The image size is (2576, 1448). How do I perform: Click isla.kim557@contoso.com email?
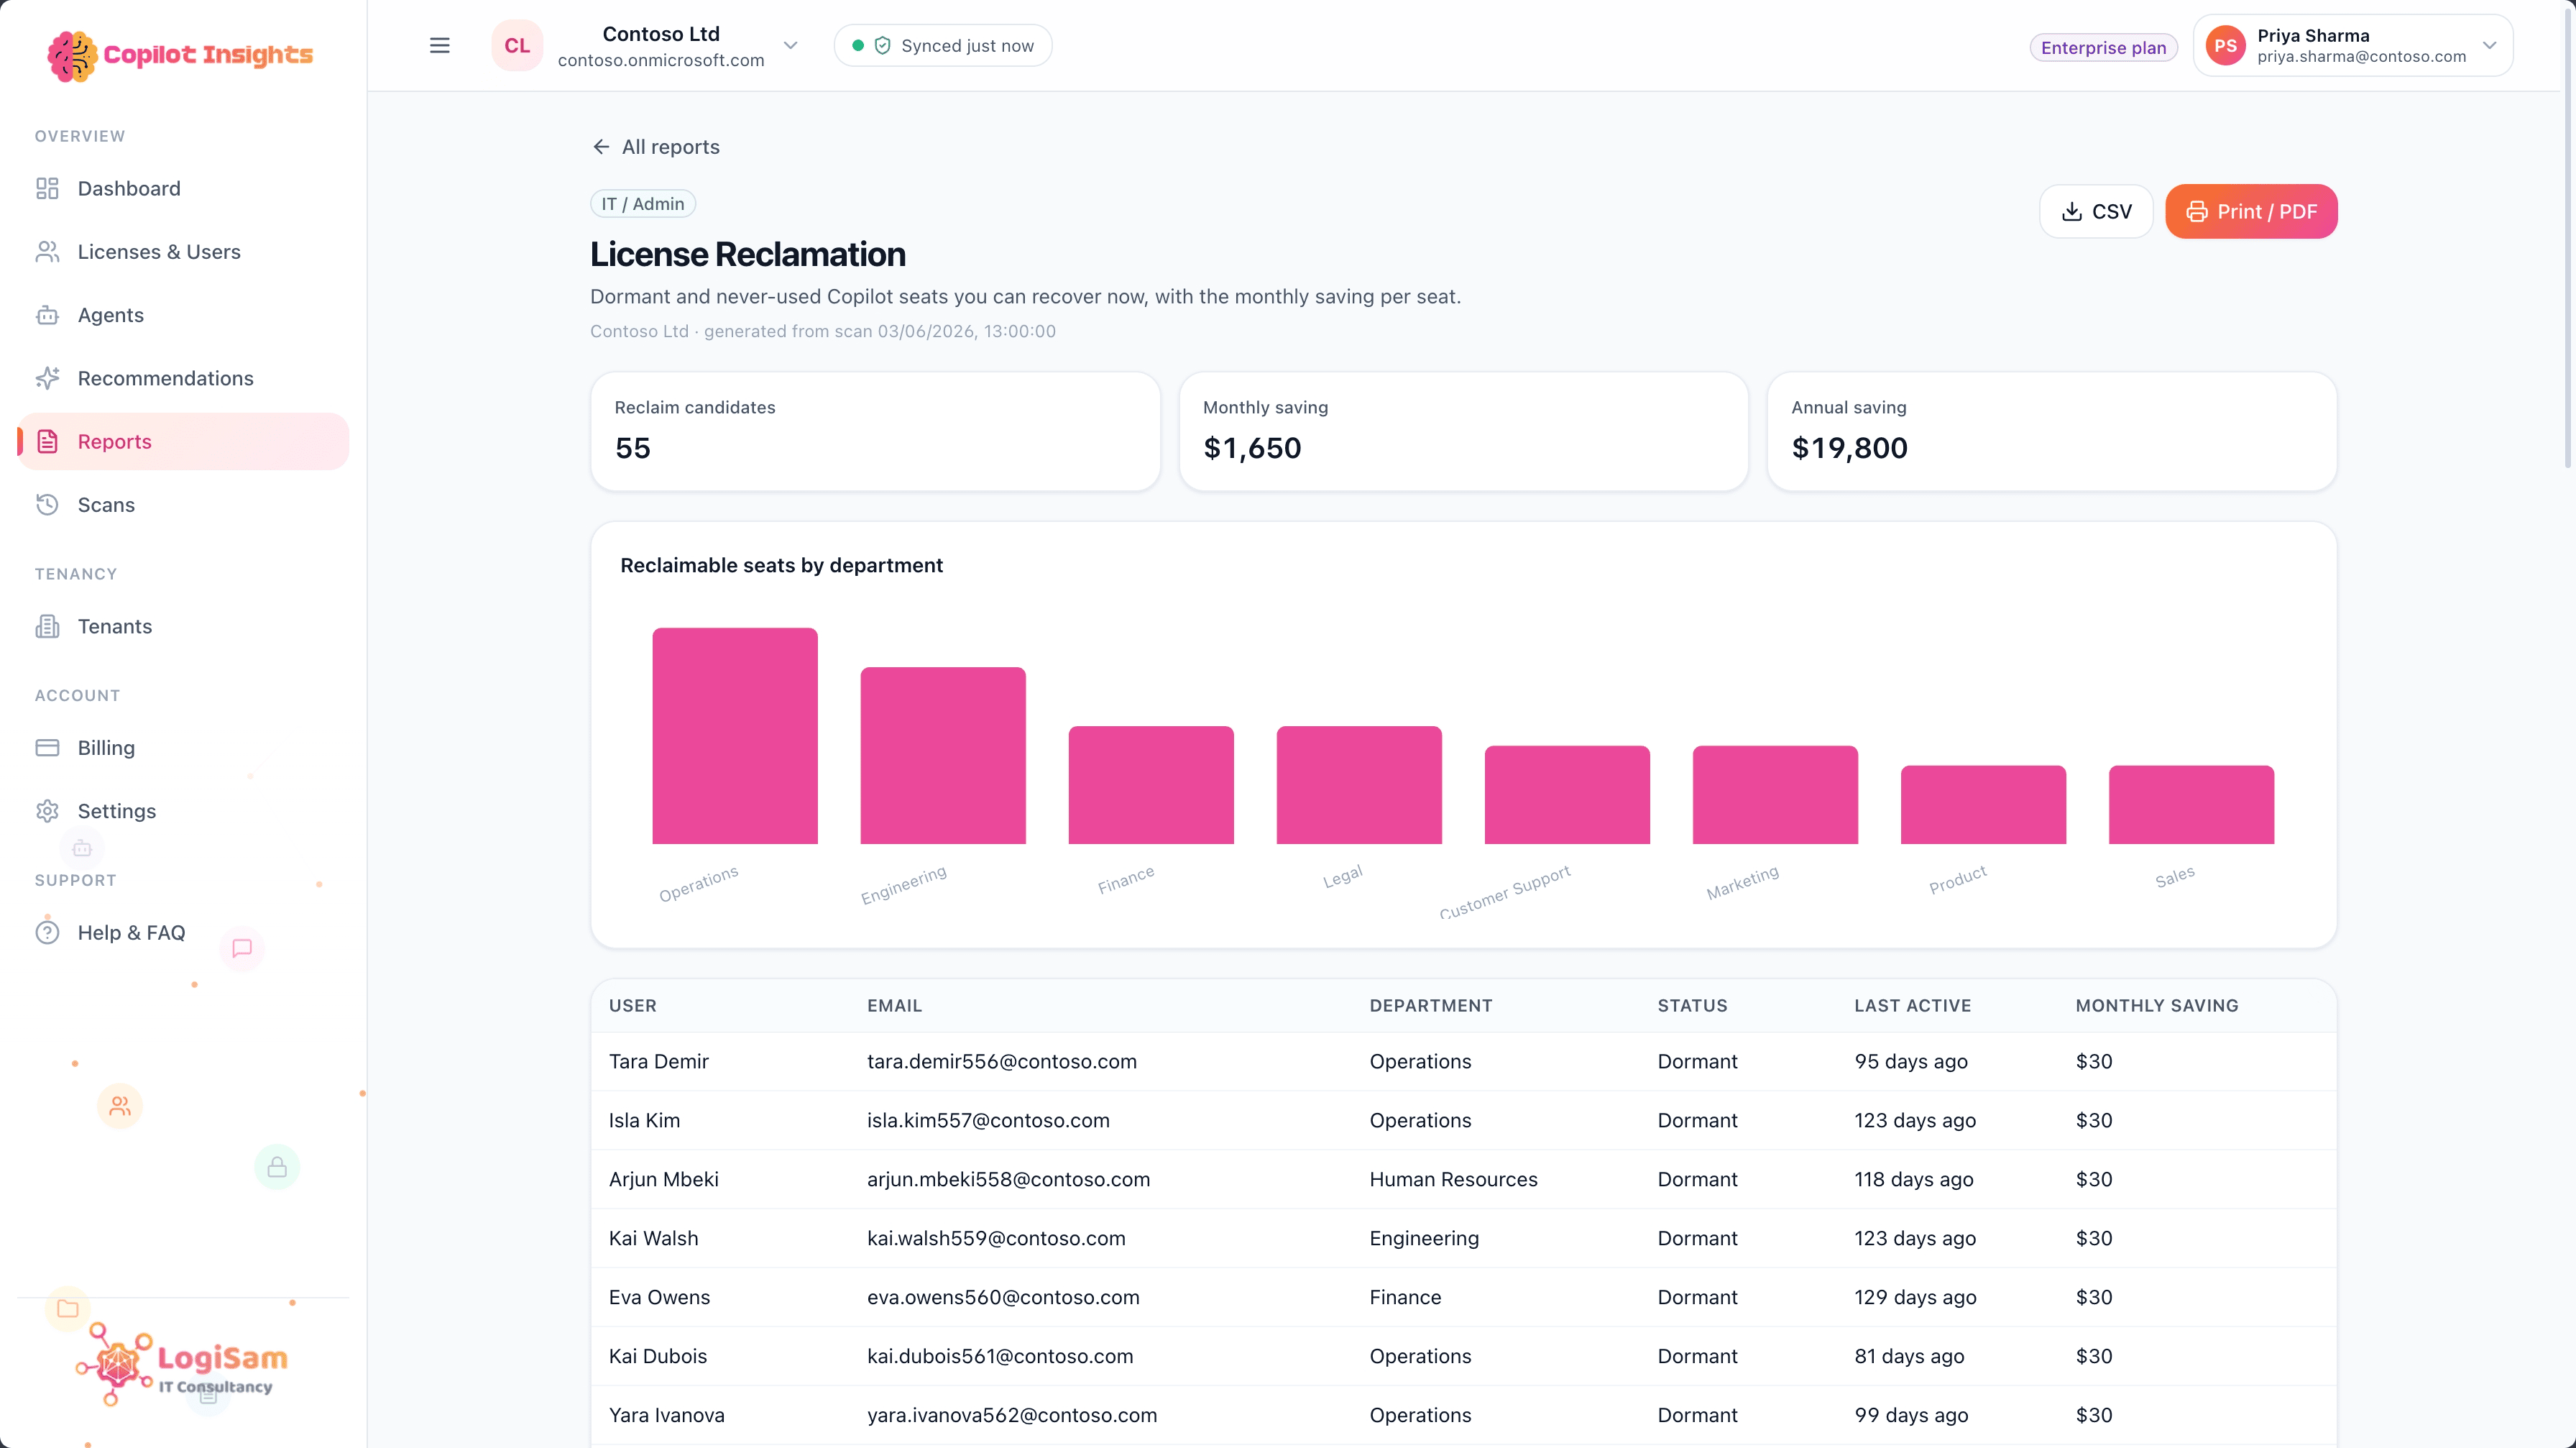988,1121
